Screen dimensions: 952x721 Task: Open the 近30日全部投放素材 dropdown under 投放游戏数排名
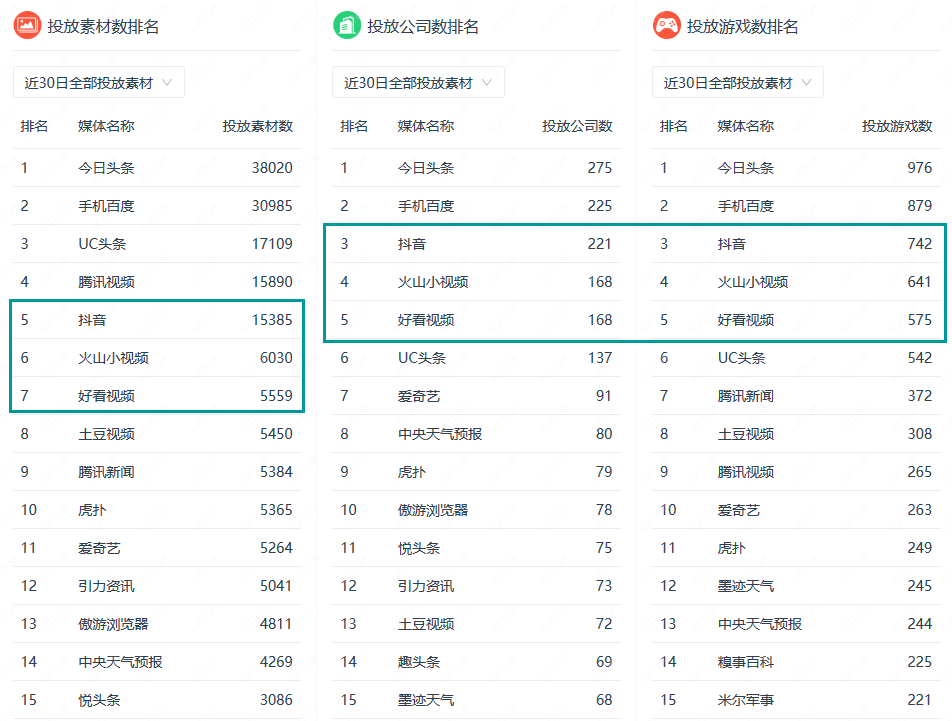(738, 83)
